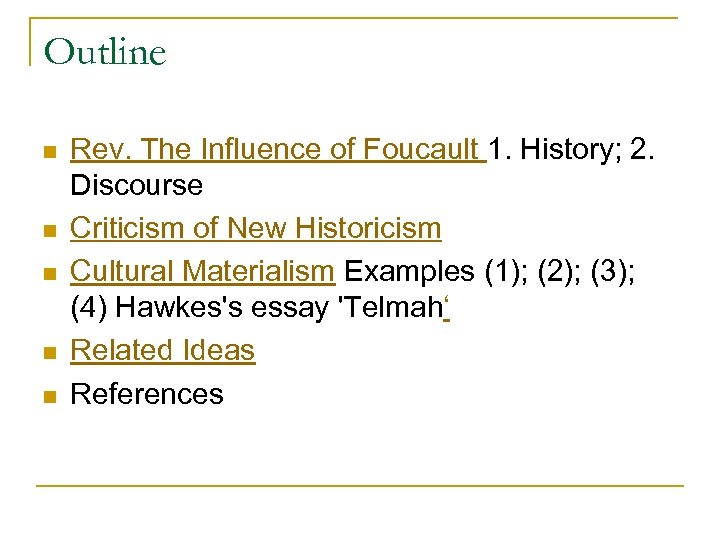720x540 pixels.
Task: Click the bullet next to "Related Ideas"
Action: point(48,354)
